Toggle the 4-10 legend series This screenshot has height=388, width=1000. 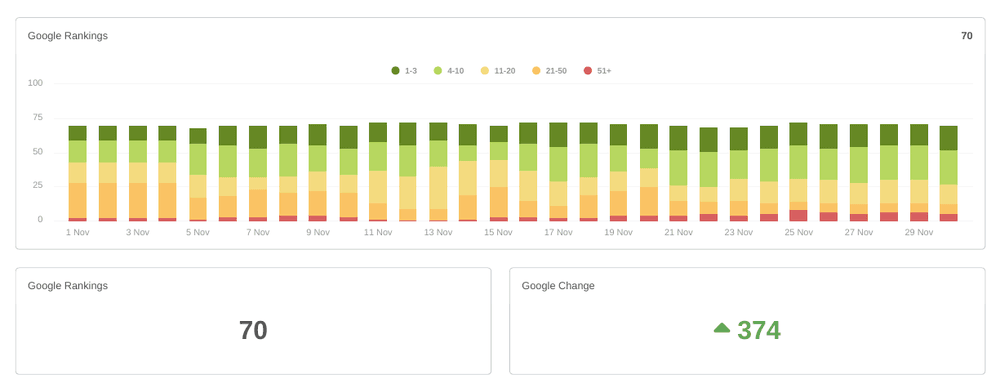(x=449, y=71)
